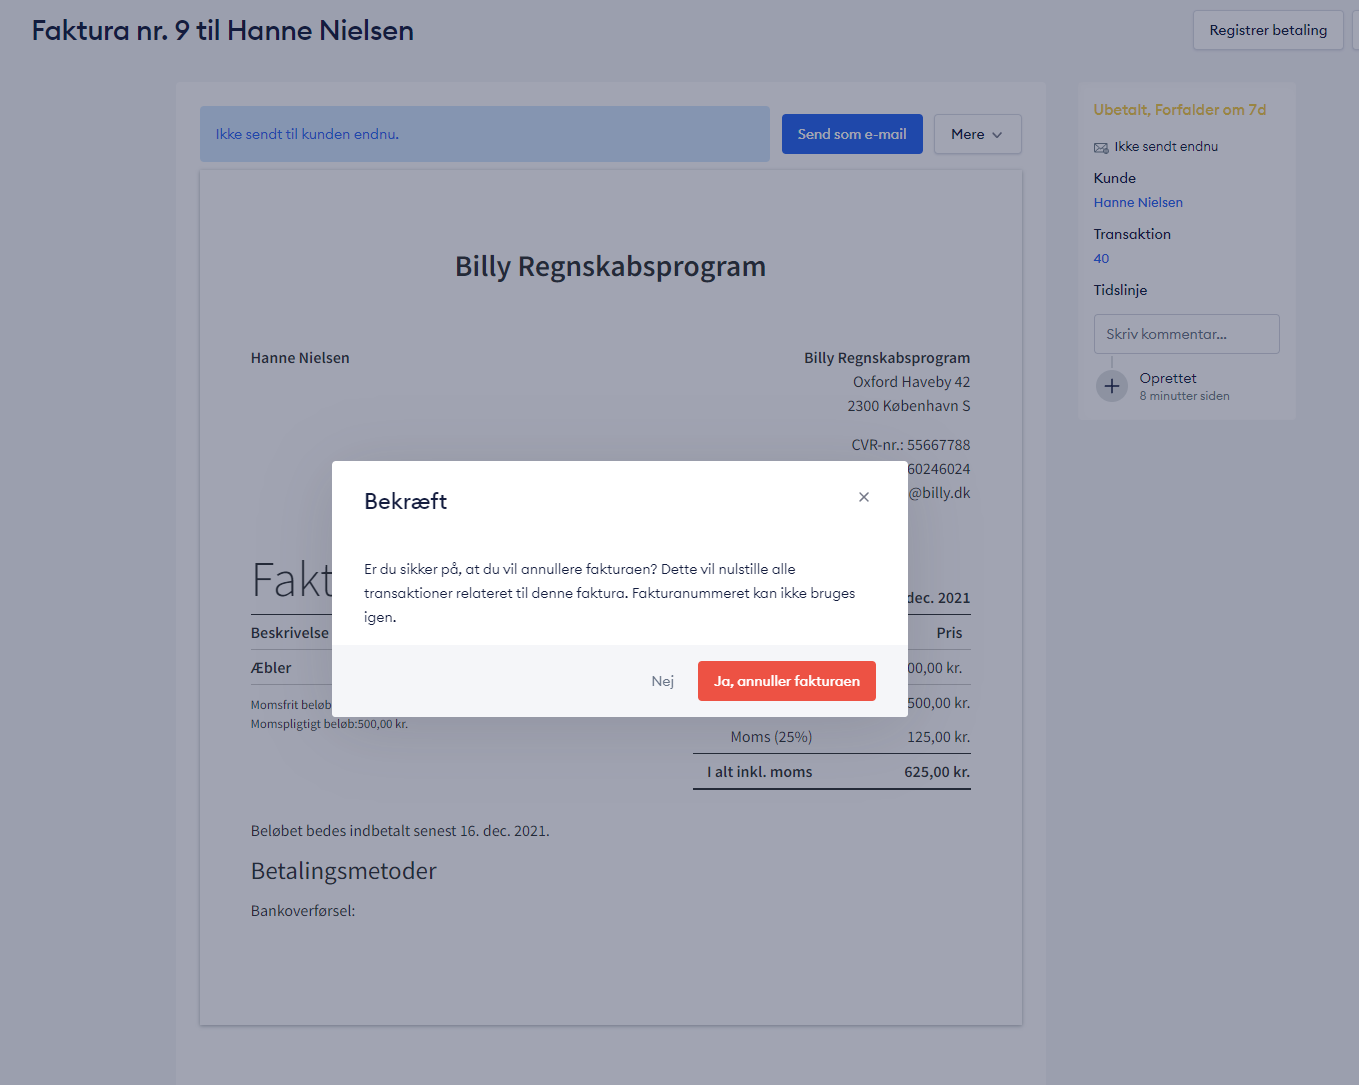The image size is (1359, 1085).
Task: Click the 'Kunde' sidebar label
Action: [1114, 178]
